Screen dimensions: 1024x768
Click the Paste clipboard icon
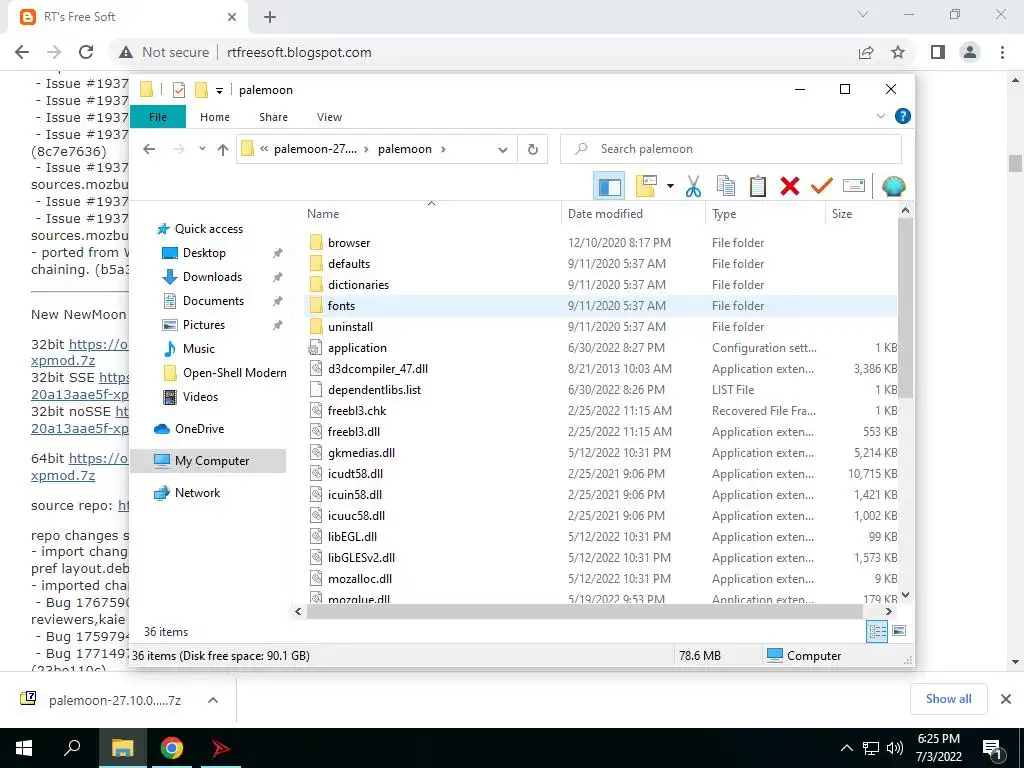[758, 187]
